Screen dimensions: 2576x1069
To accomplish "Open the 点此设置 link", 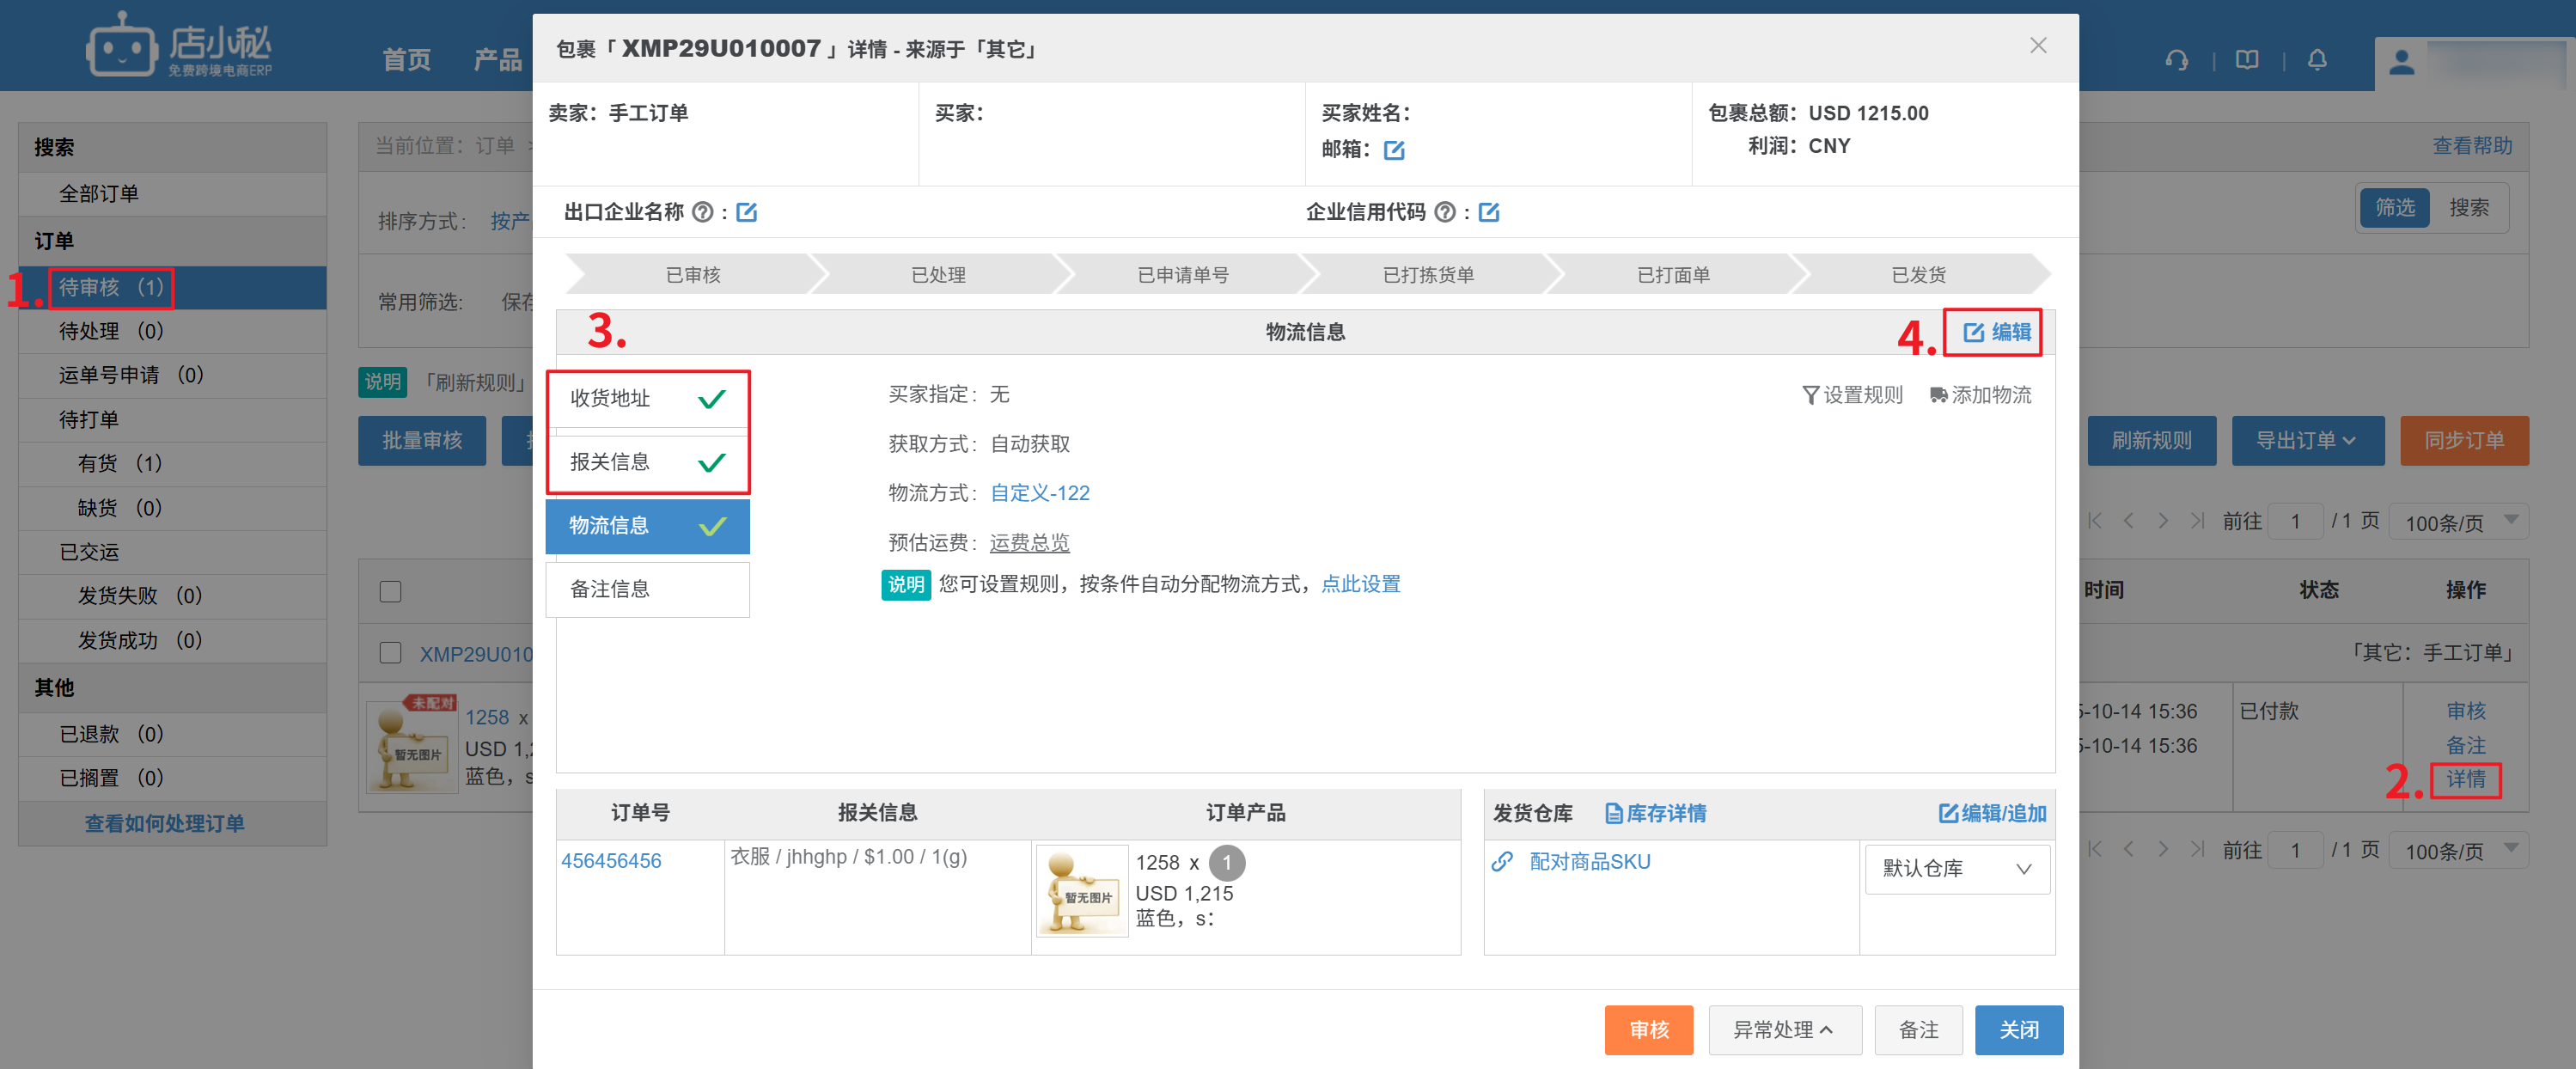I will pyautogui.click(x=1360, y=584).
